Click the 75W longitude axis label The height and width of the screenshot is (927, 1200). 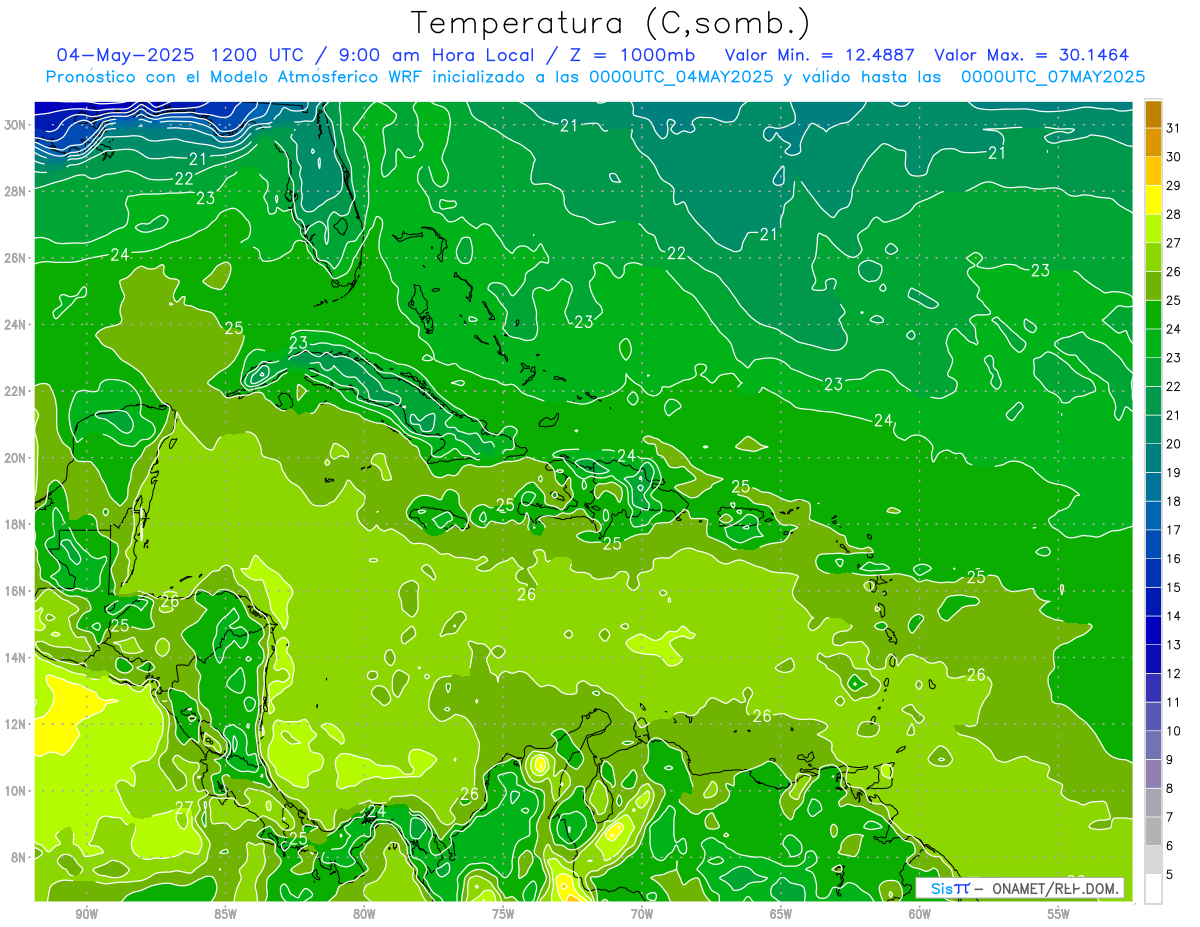tap(503, 913)
